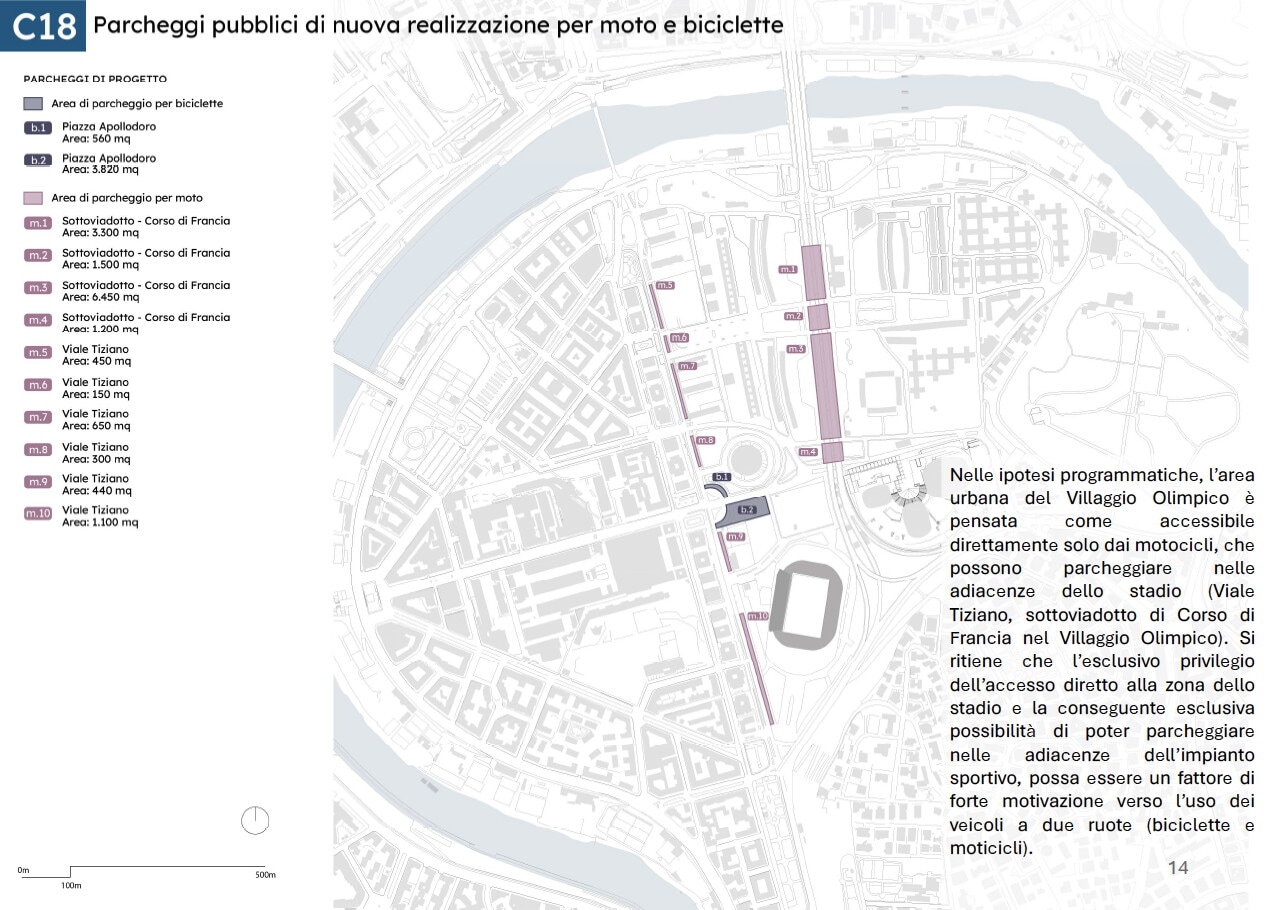
Task: Click page number 14
Action: coord(1178,867)
